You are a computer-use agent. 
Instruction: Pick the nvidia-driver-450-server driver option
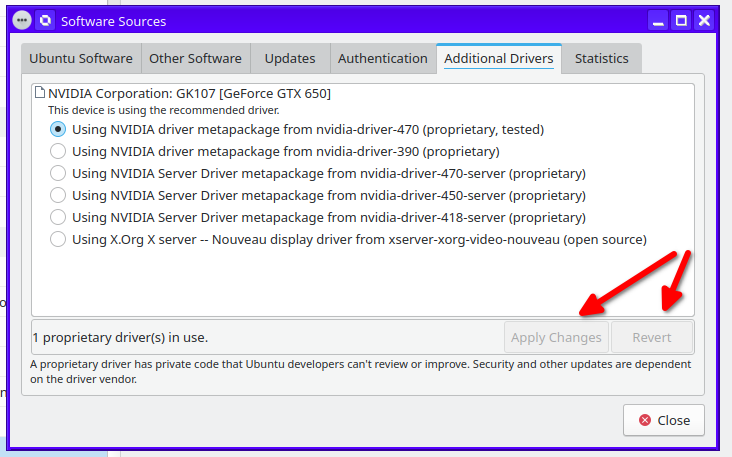click(58, 195)
